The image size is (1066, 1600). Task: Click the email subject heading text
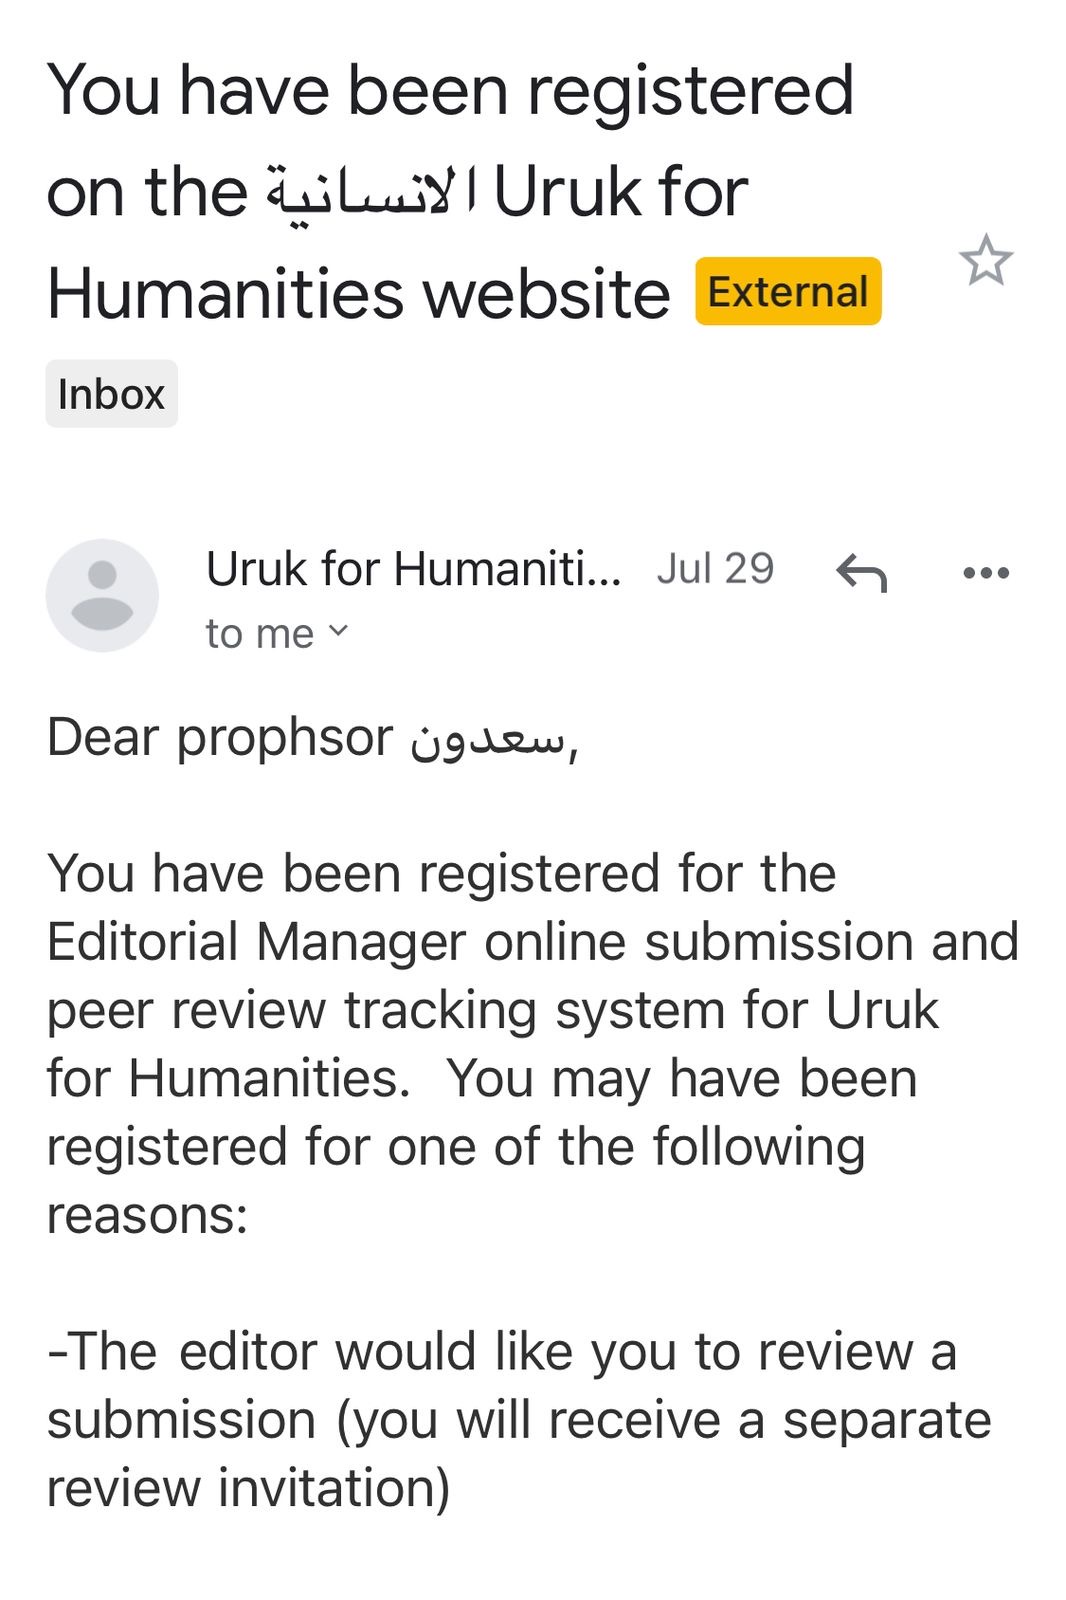450,92
